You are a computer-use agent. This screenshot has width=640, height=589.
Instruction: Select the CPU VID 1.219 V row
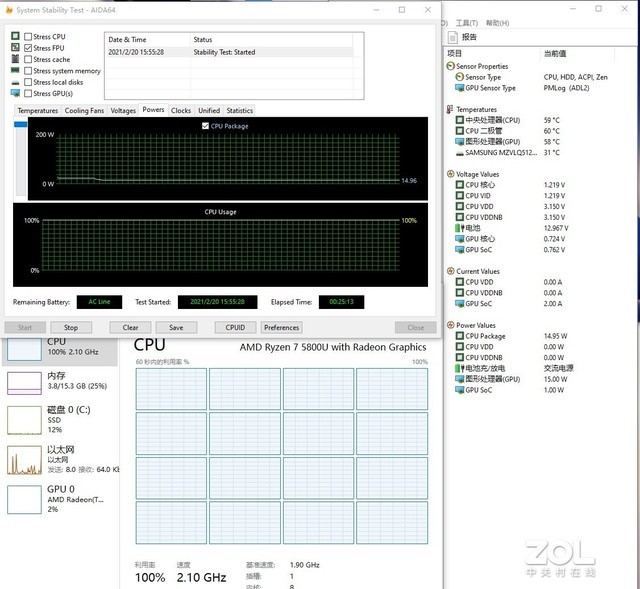[x=511, y=196]
